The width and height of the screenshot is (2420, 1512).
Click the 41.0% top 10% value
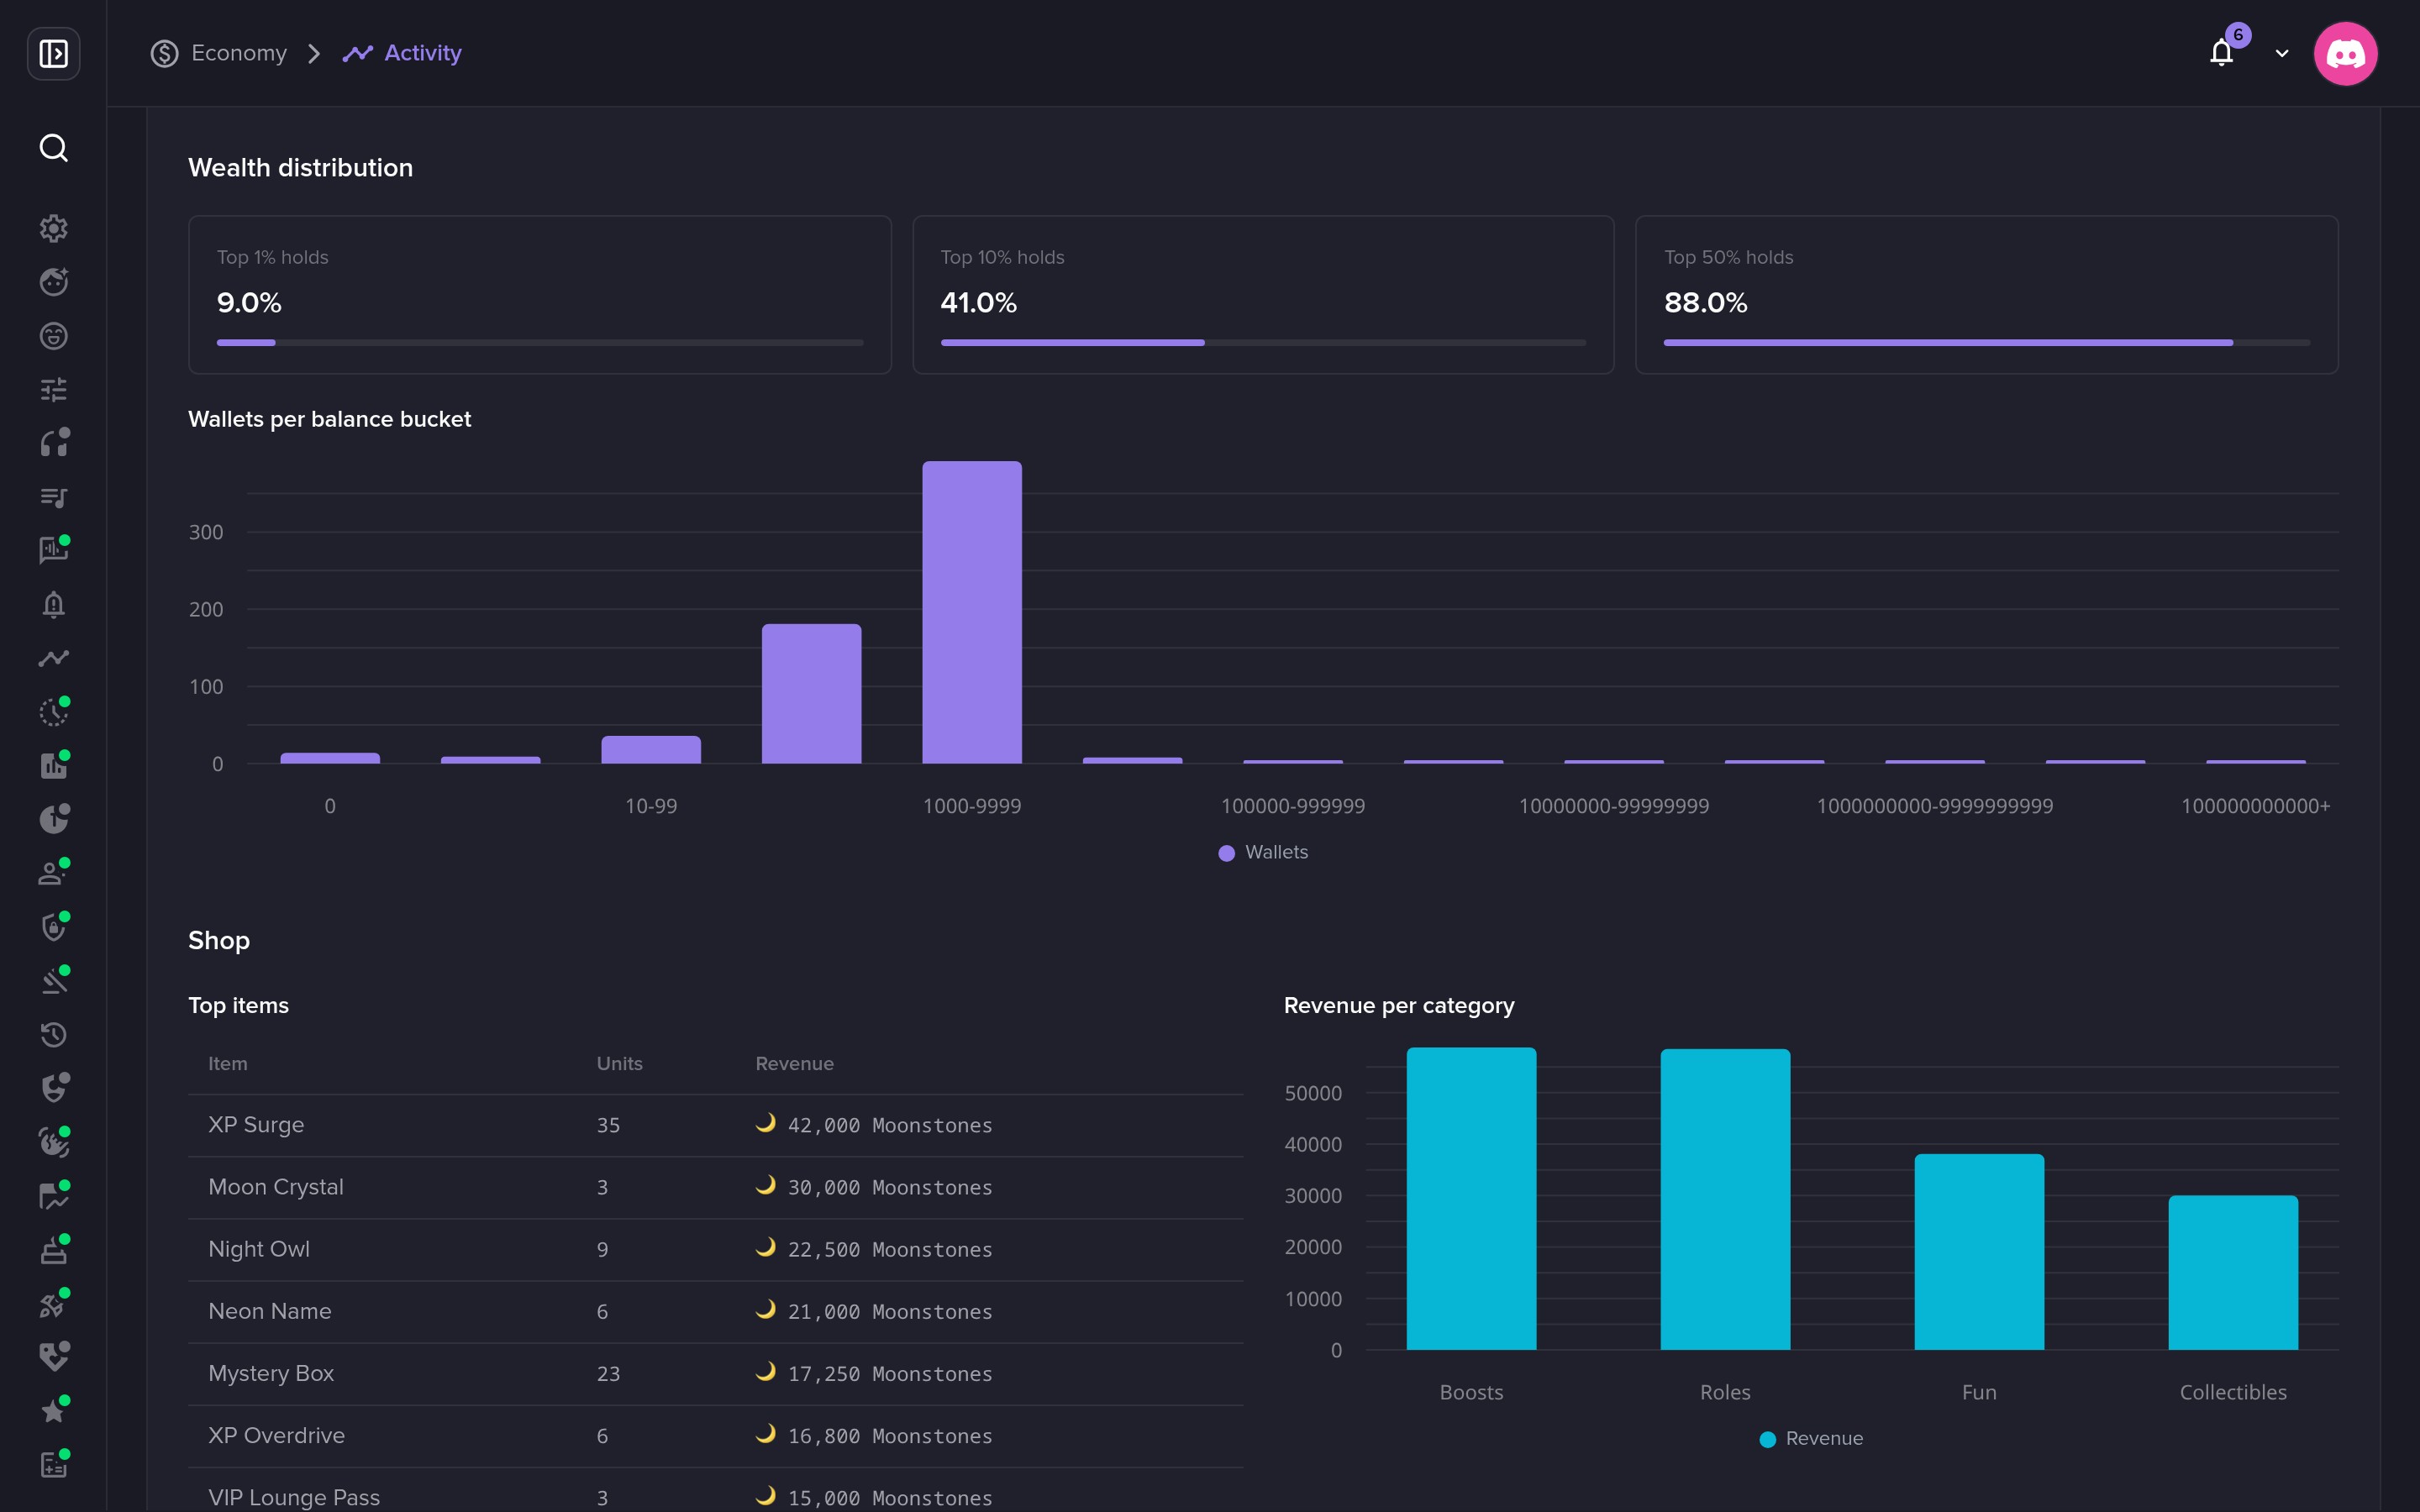(x=978, y=302)
